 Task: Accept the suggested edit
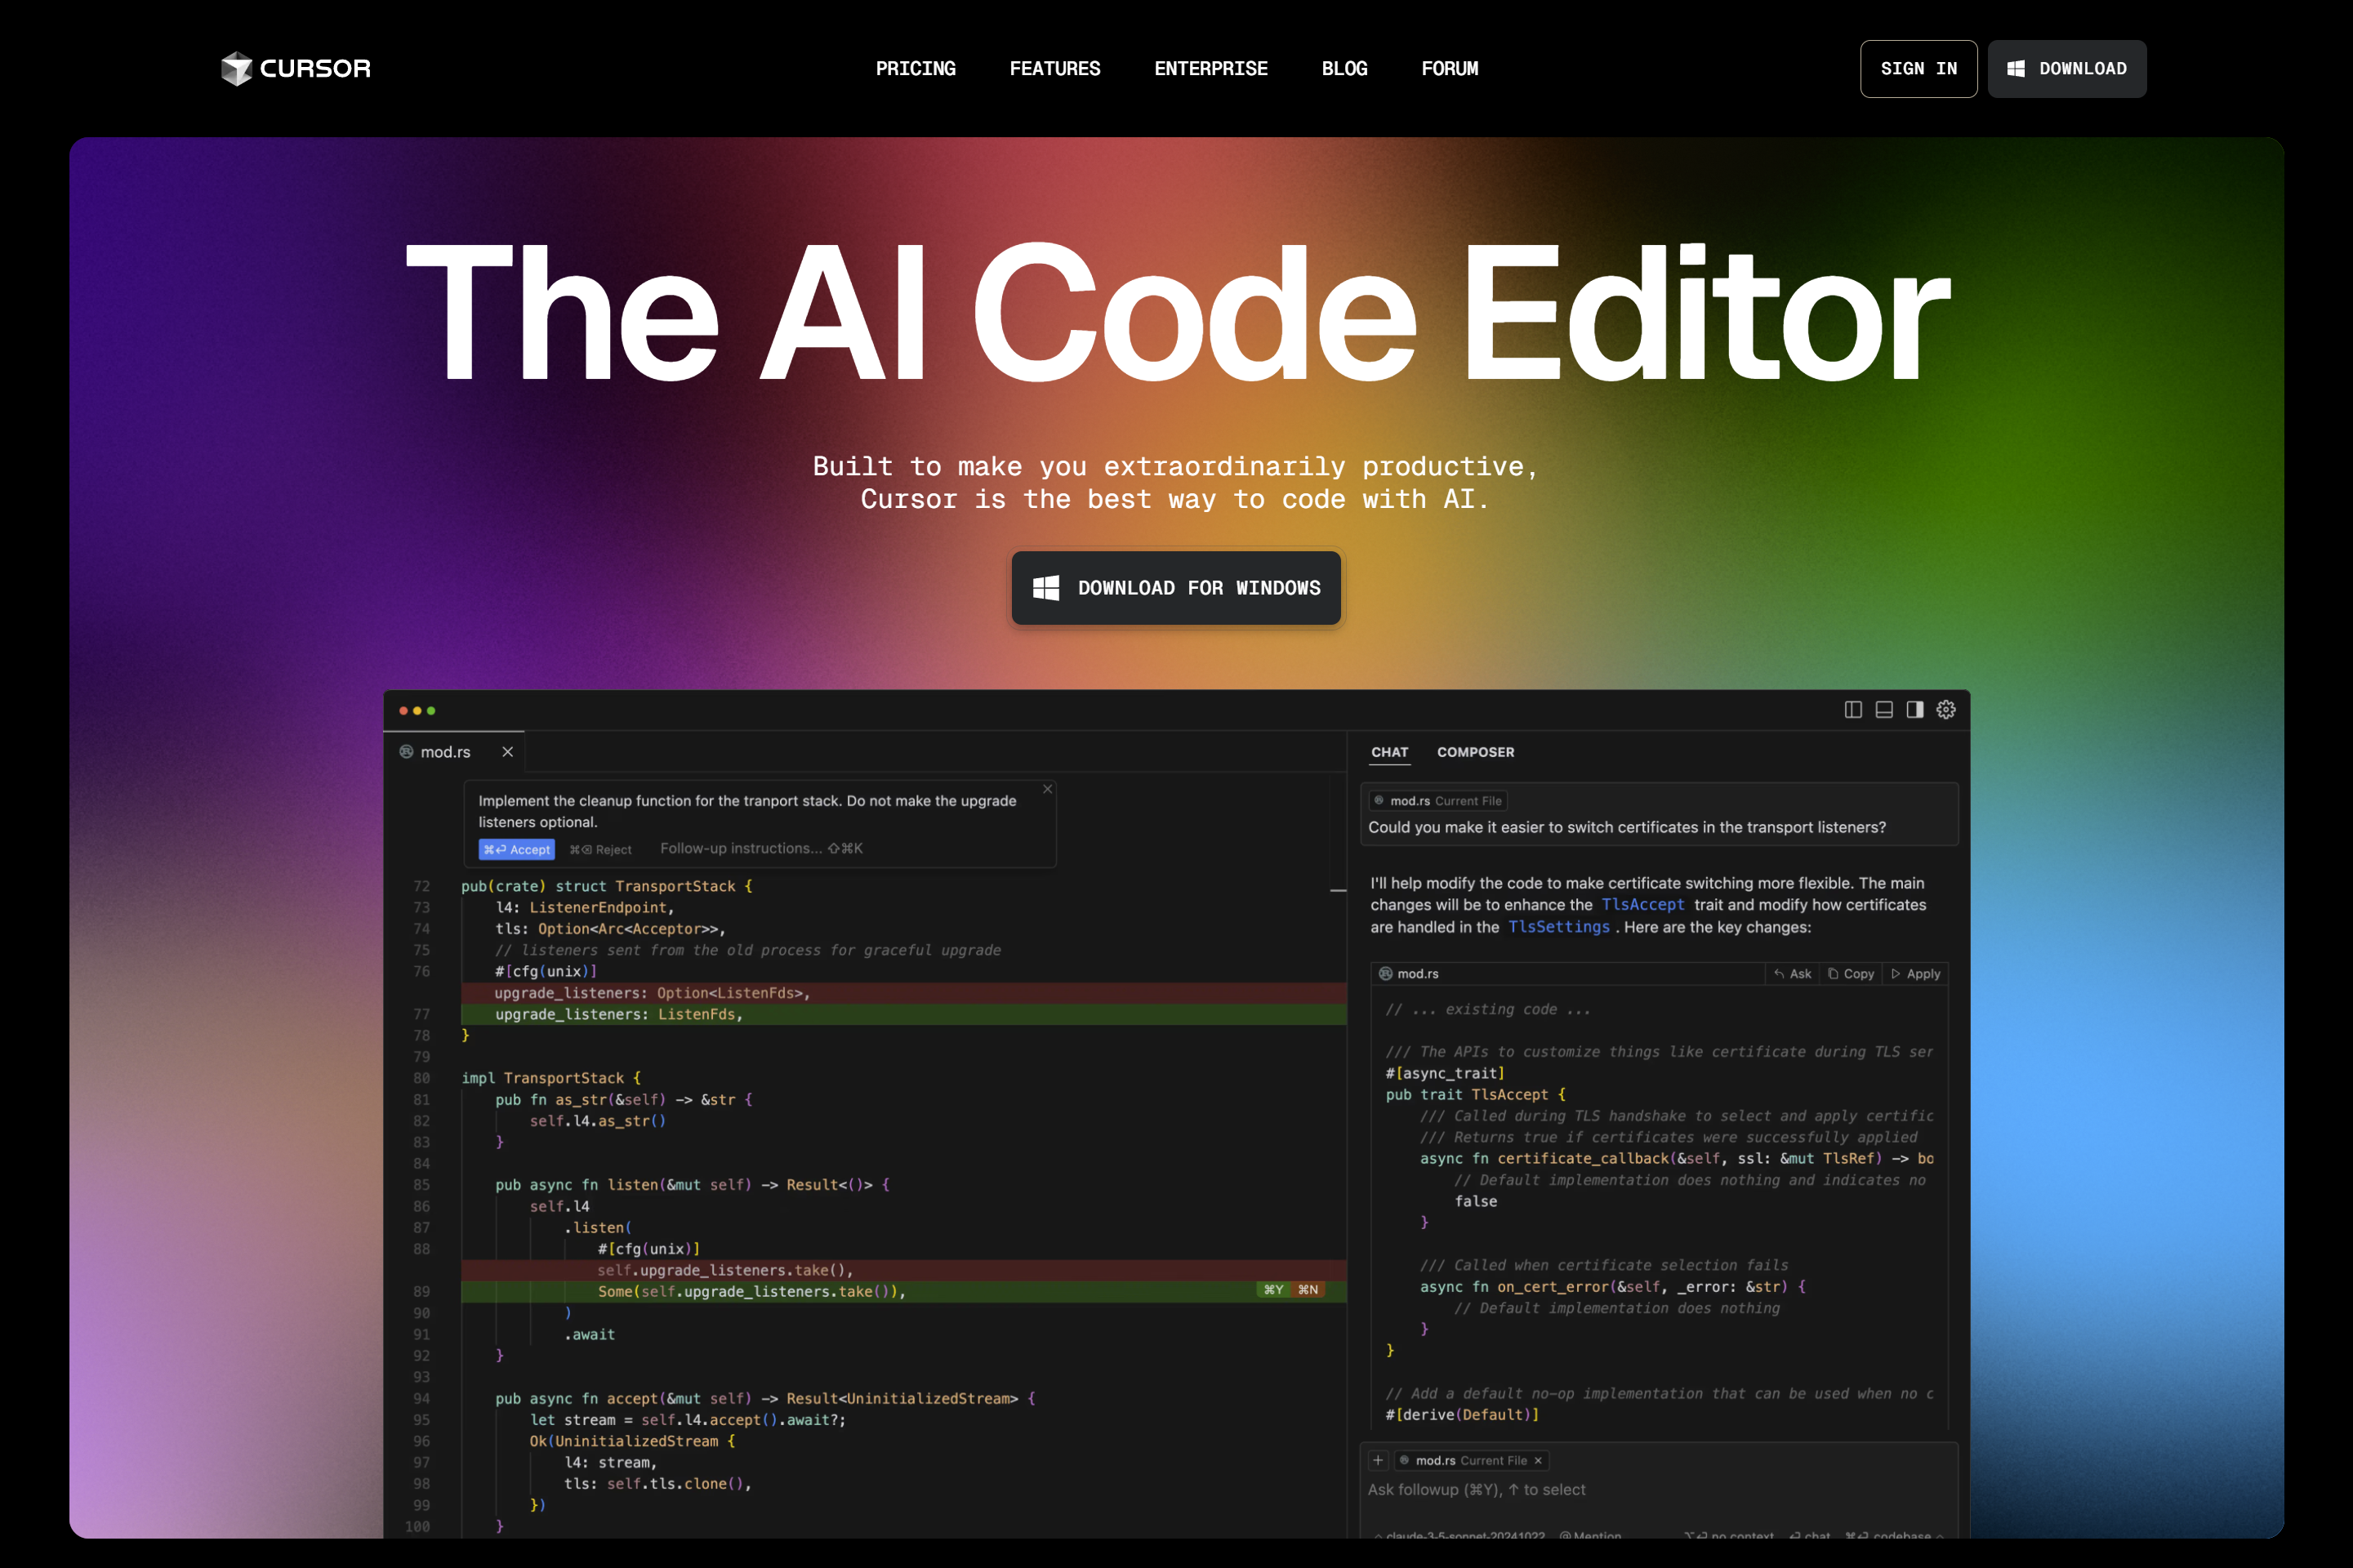tap(517, 849)
